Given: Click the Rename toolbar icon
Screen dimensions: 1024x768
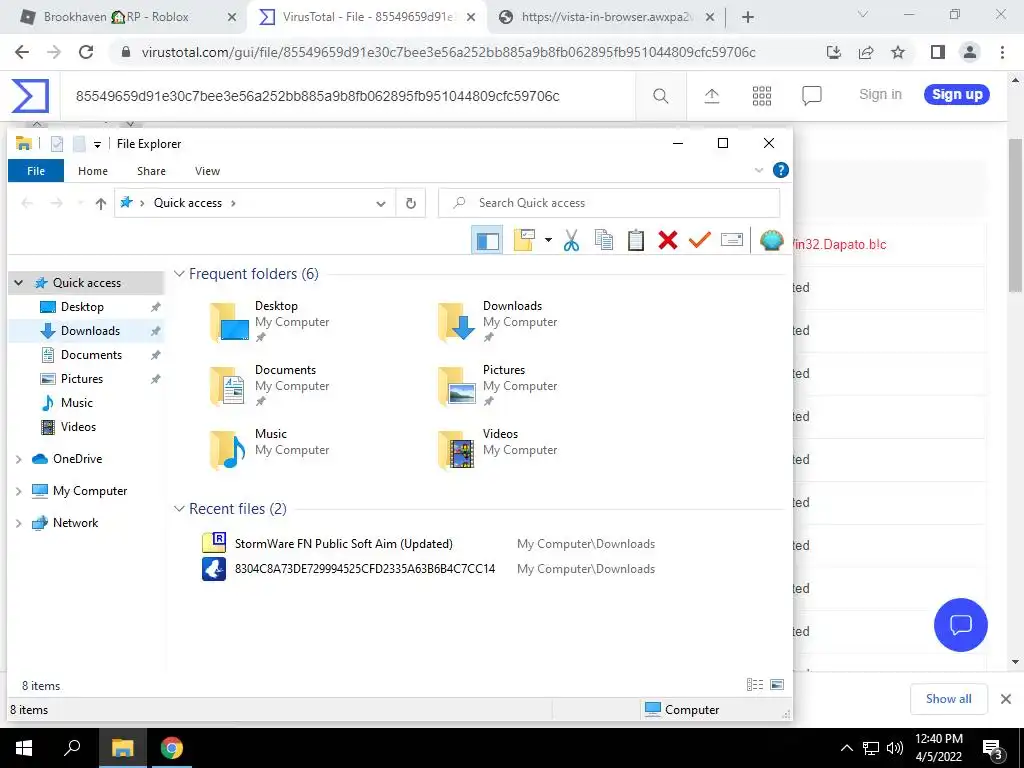Looking at the screenshot, I should tap(731, 240).
